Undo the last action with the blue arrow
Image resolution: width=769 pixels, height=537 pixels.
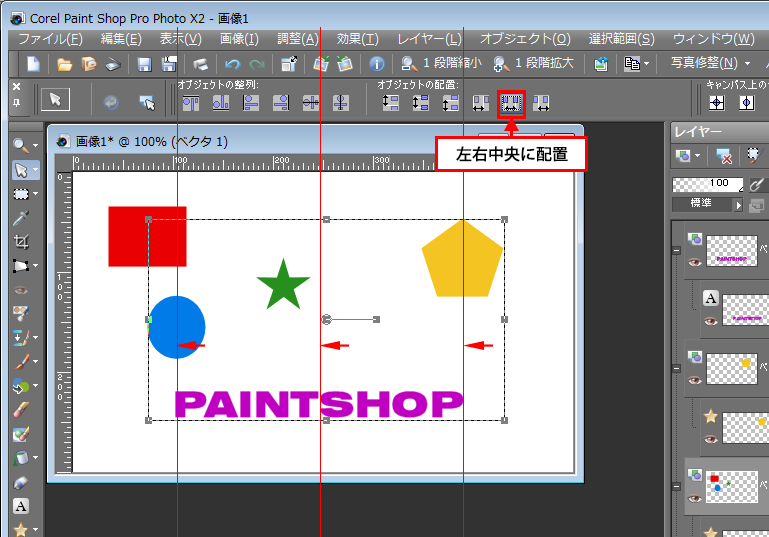tap(232, 64)
